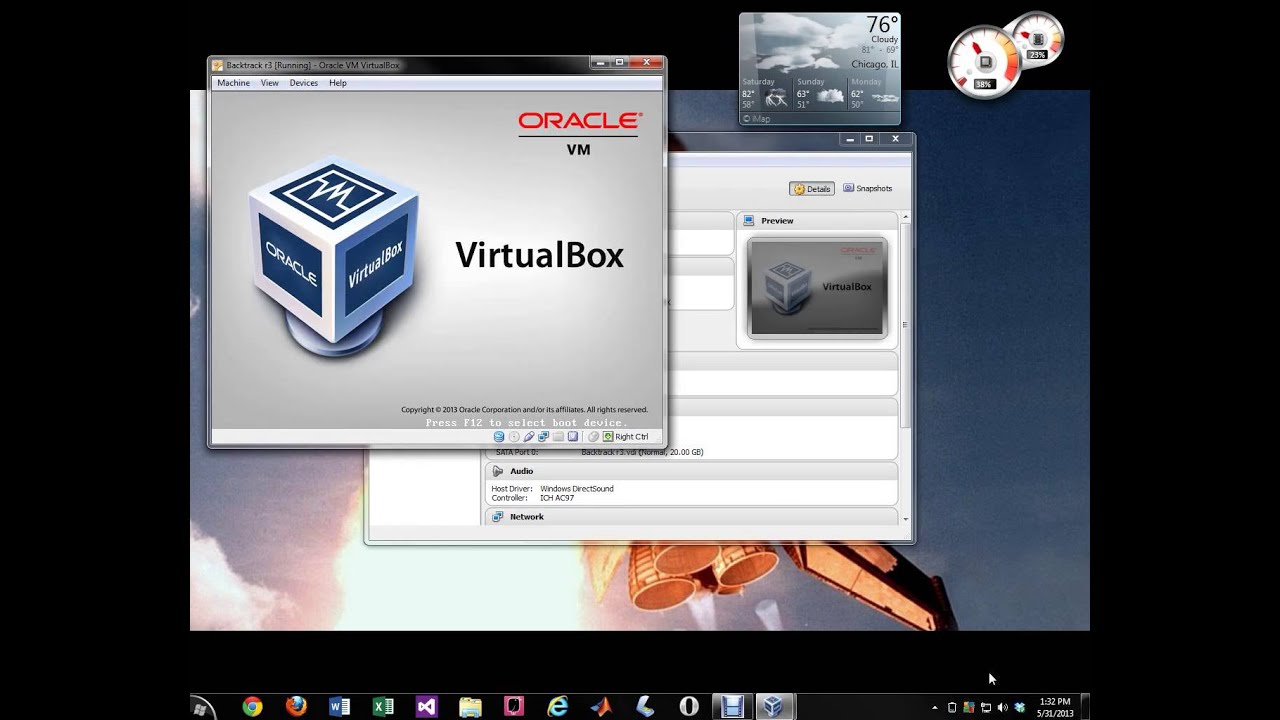This screenshot has height=720, width=1280.
Task: Click the VirtualBox cube taskbar icon
Action: 772,707
